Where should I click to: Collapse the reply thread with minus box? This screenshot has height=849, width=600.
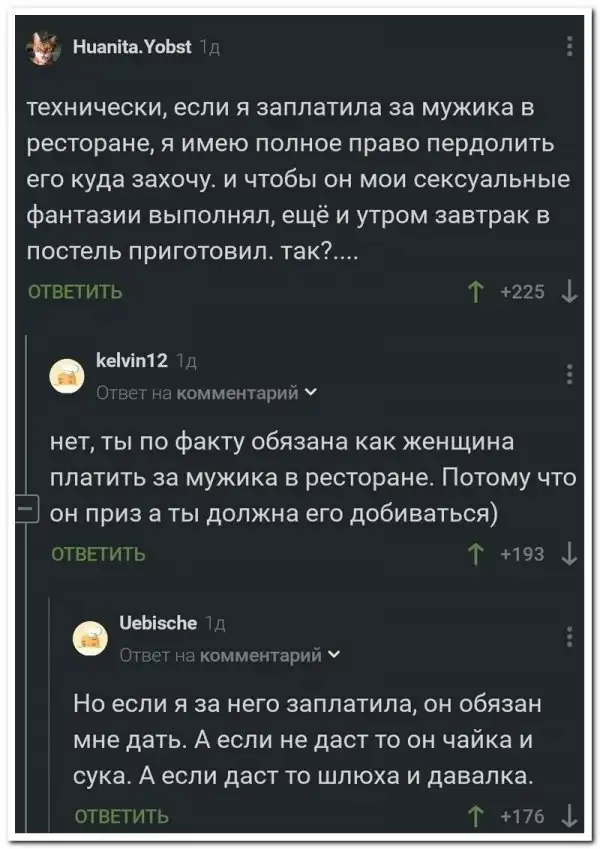[x=26, y=508]
